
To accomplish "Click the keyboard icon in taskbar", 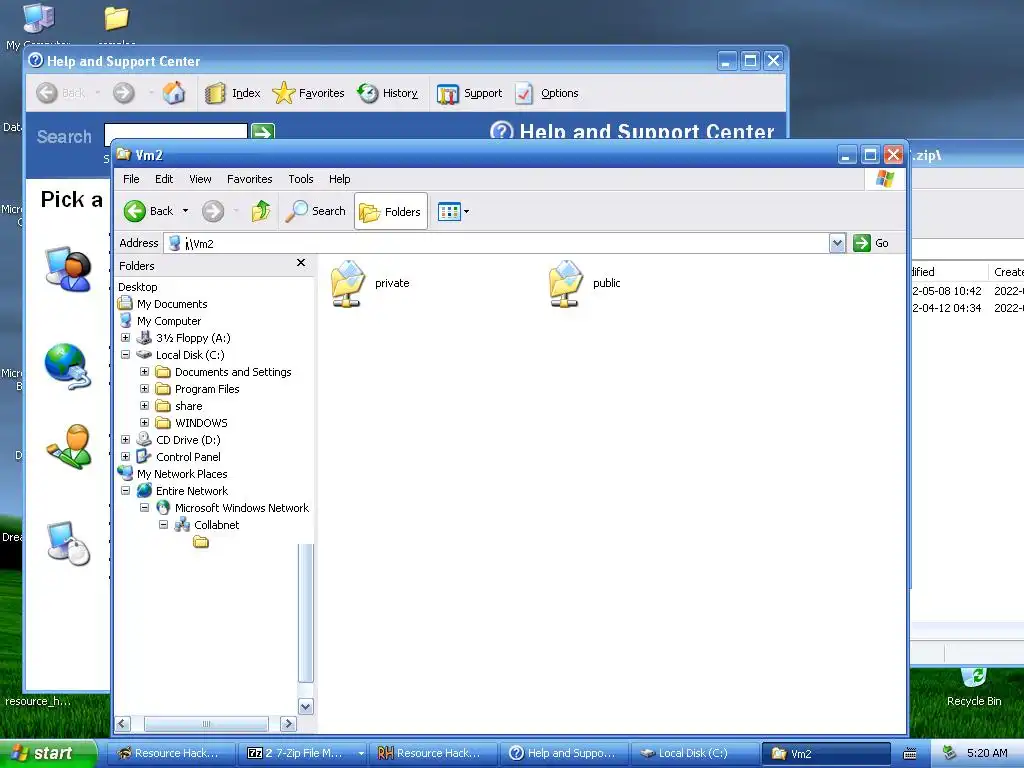I will pos(910,754).
